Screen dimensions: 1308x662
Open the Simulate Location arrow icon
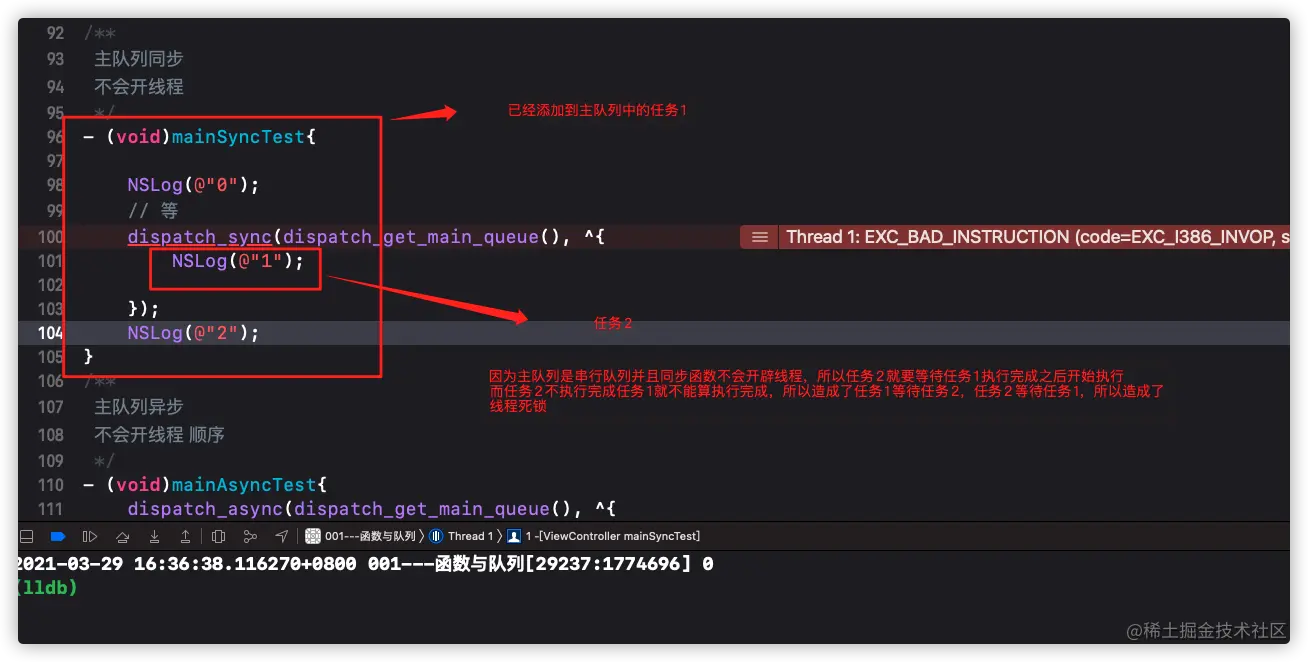[282, 536]
